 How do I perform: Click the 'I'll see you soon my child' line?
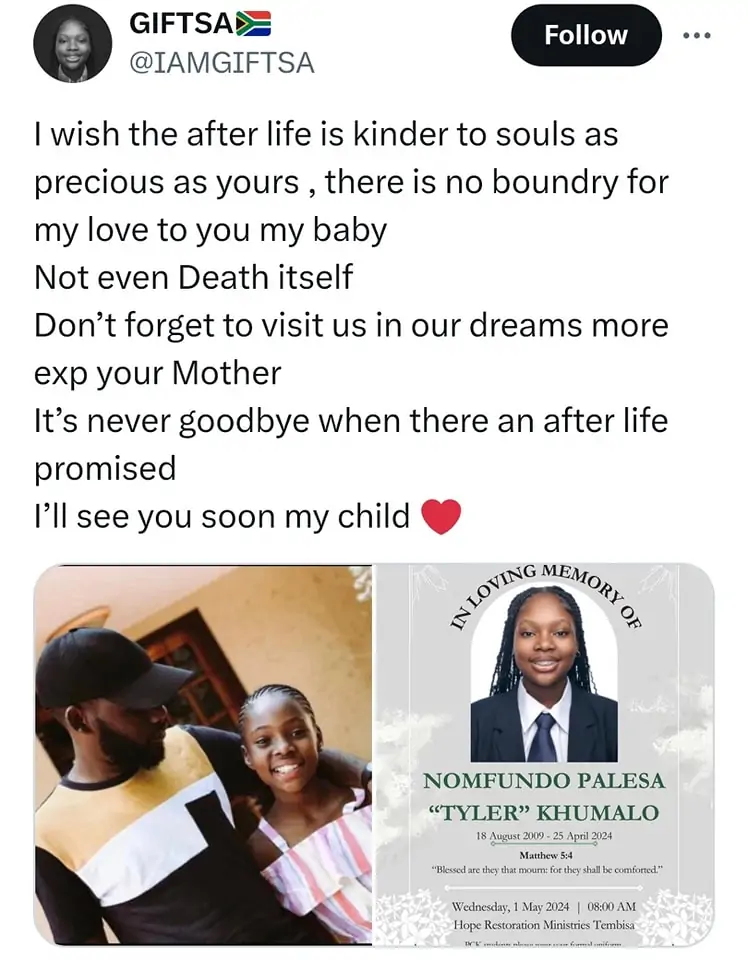(x=222, y=516)
